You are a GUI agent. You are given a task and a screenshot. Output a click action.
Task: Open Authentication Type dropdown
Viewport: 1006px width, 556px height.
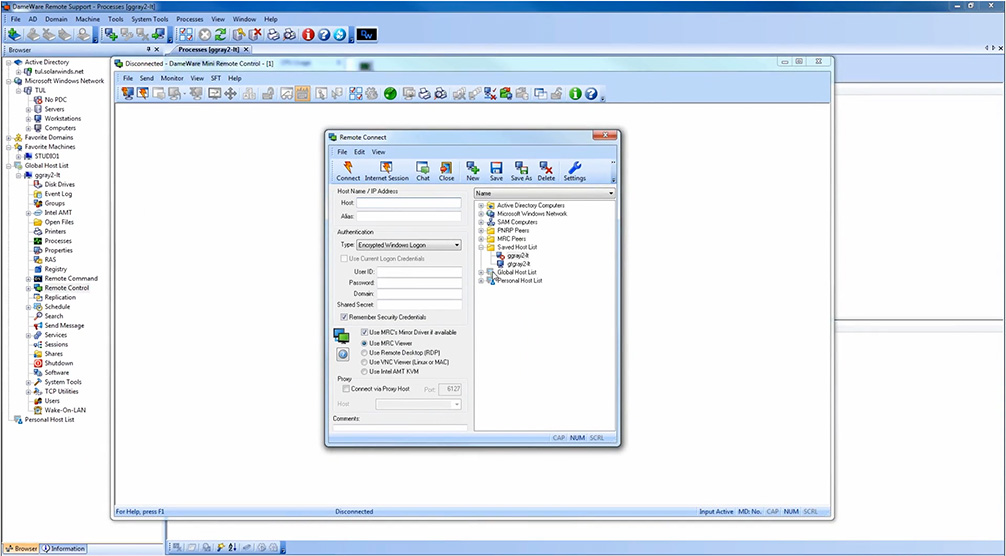point(409,245)
